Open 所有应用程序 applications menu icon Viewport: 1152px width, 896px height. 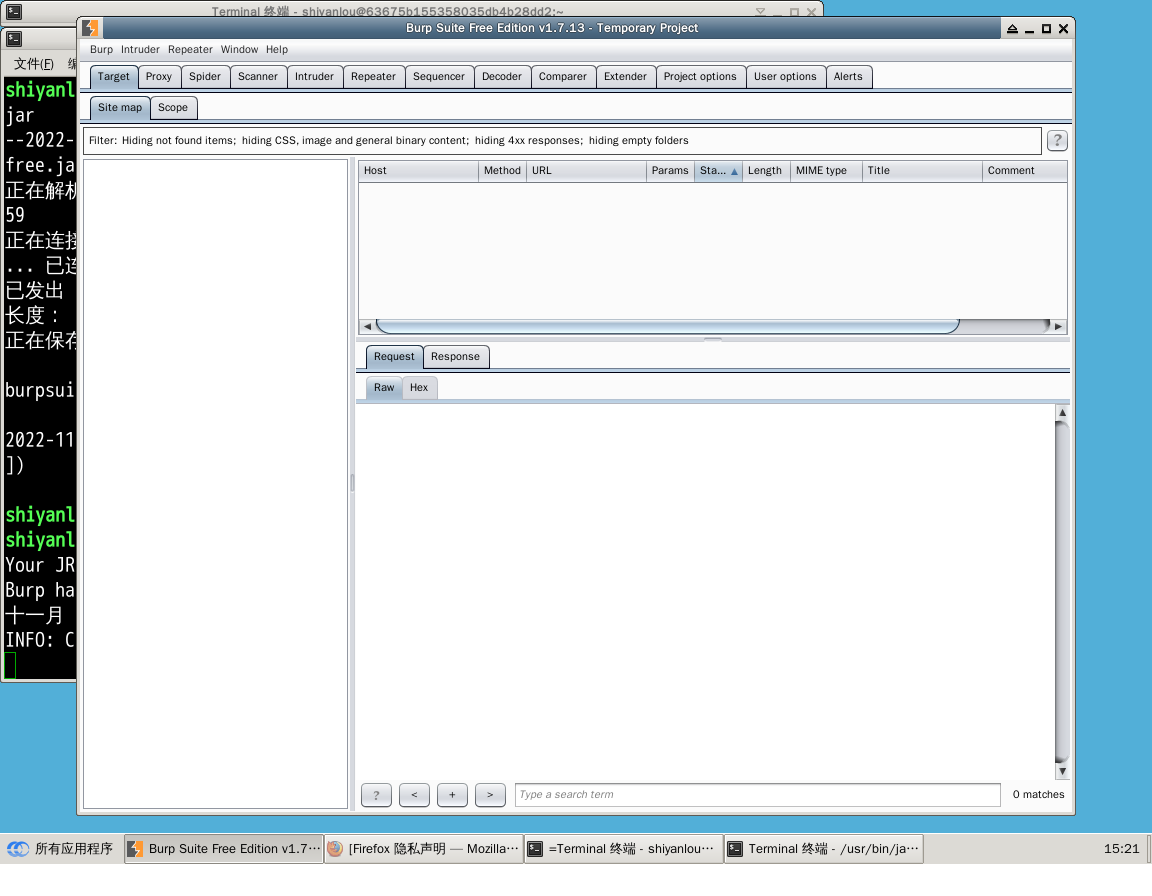point(18,849)
